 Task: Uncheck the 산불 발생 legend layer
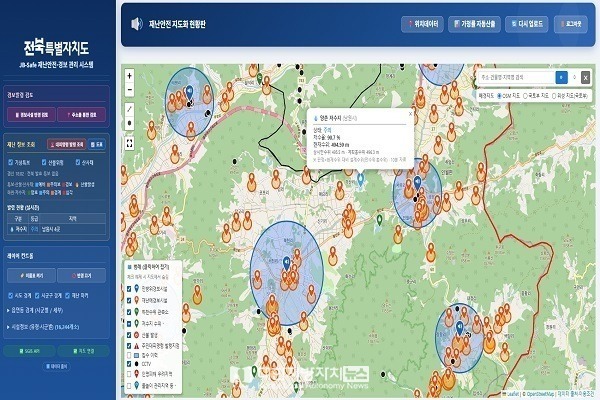pyautogui.click(x=129, y=335)
